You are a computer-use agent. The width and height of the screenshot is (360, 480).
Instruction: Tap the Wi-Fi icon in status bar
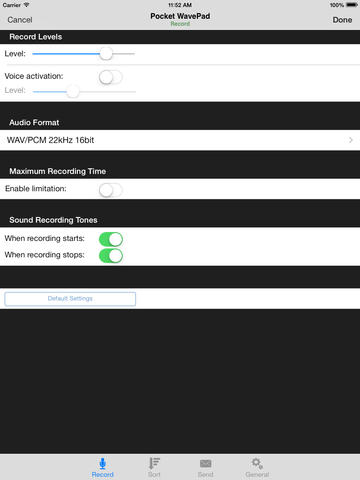coord(26,5)
